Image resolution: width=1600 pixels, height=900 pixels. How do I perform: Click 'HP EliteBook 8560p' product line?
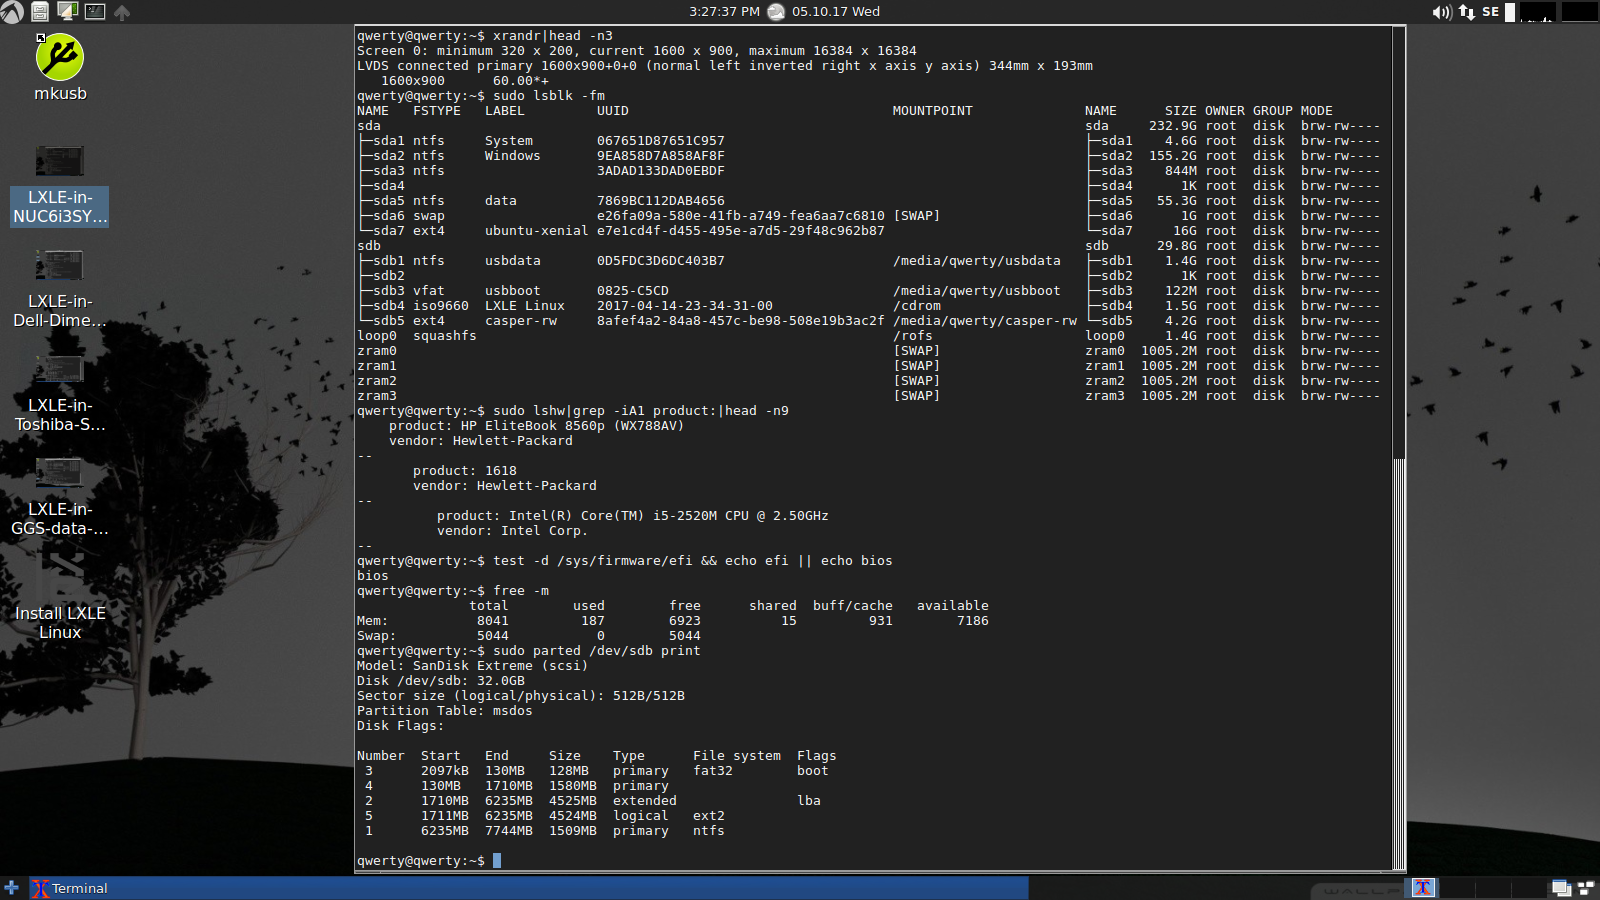point(536,426)
